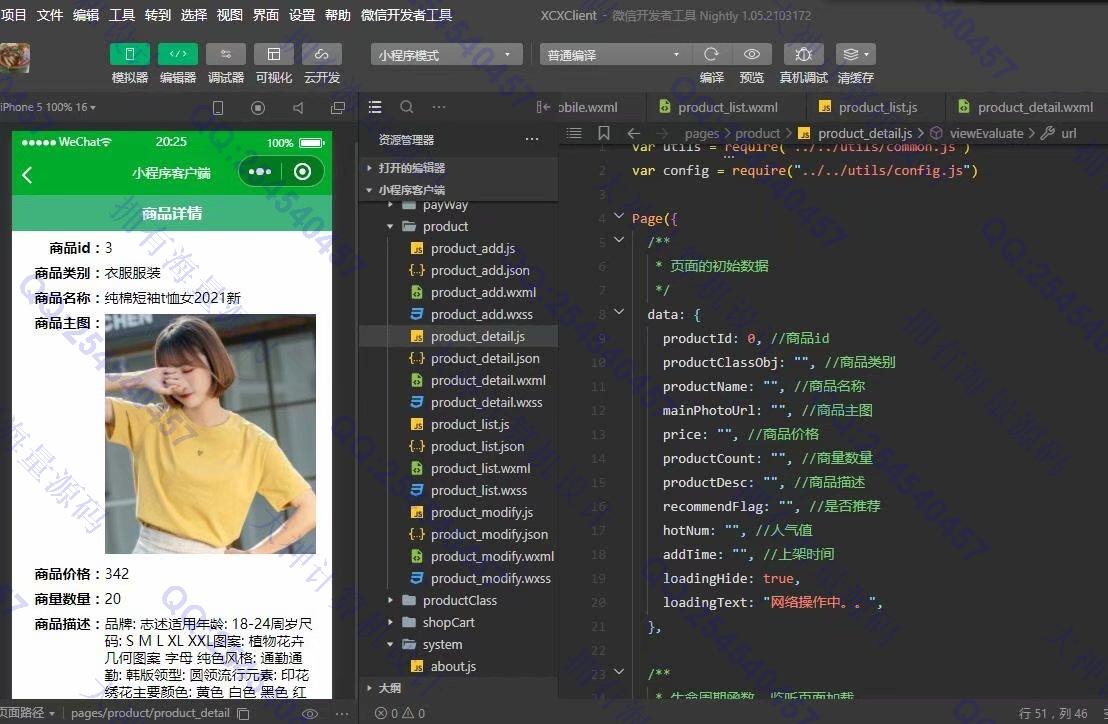Click the 真机调试 bug icon
The height and width of the screenshot is (724, 1108).
803,54
